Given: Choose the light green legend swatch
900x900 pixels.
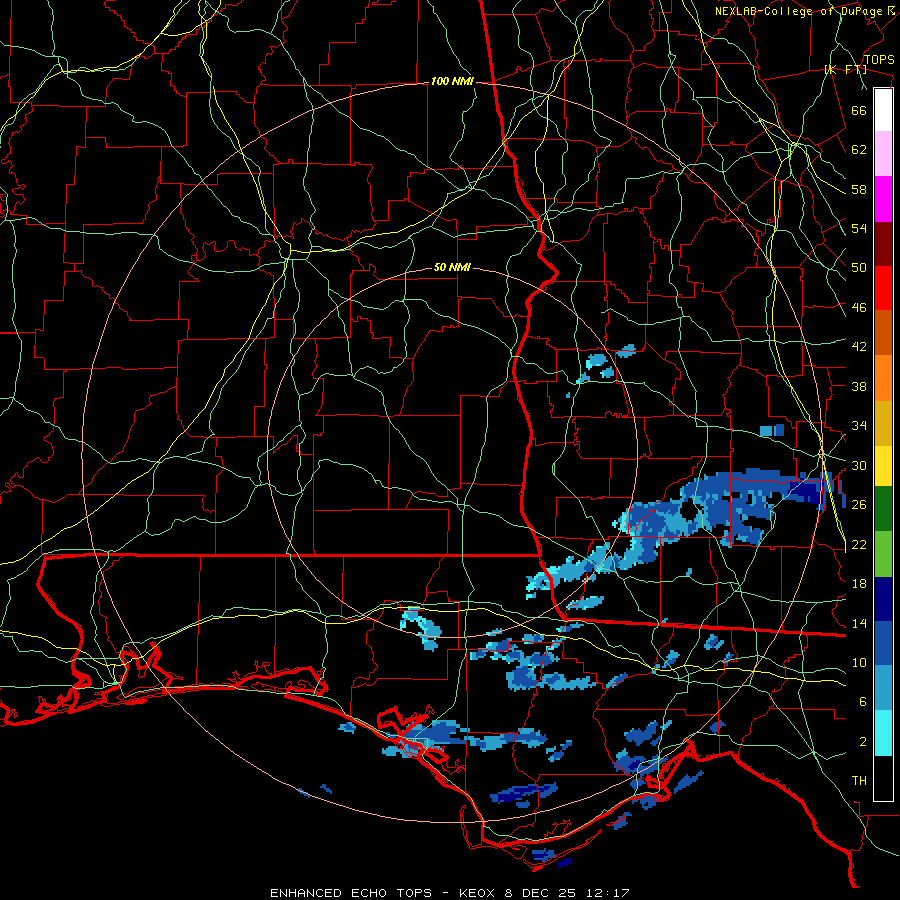Looking at the screenshot, I should (883, 554).
